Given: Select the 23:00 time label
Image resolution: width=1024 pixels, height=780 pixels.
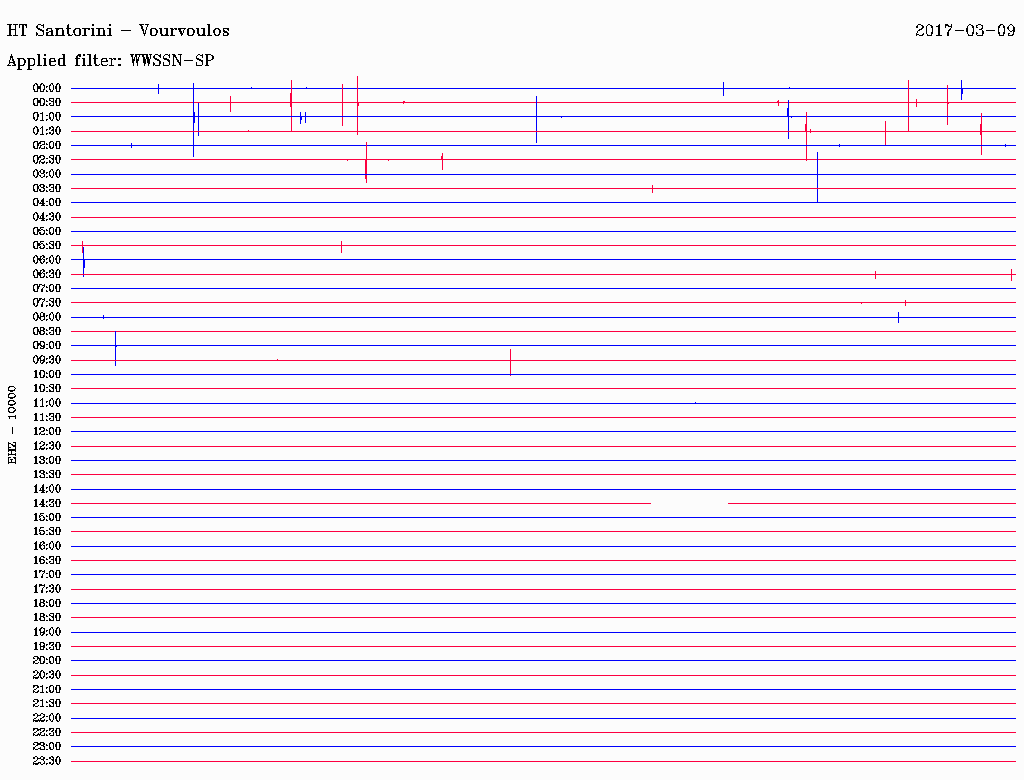Looking at the screenshot, I should click(47, 747).
